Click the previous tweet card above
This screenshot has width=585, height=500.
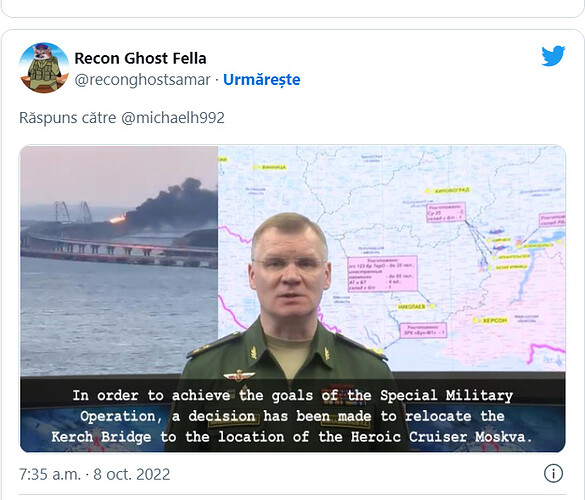point(292,8)
